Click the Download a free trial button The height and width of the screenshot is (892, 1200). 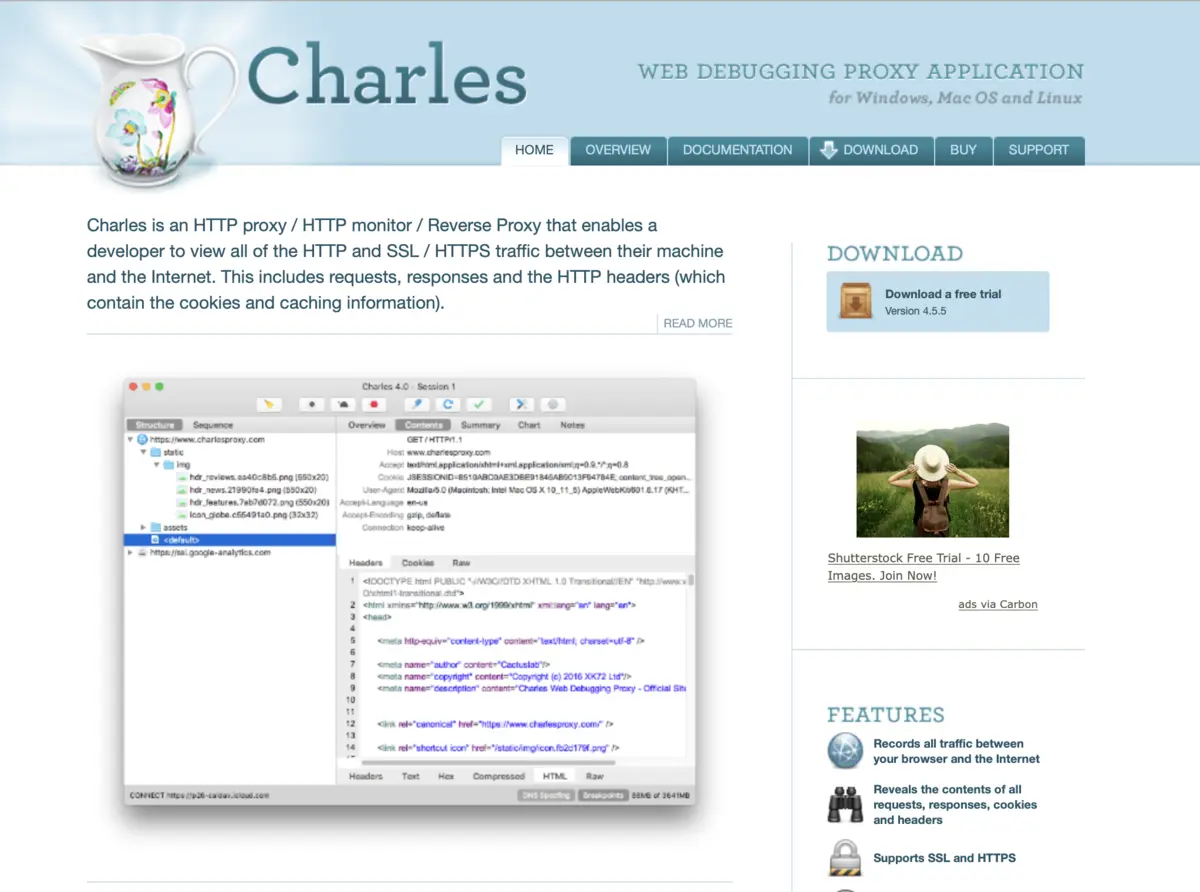tap(938, 302)
